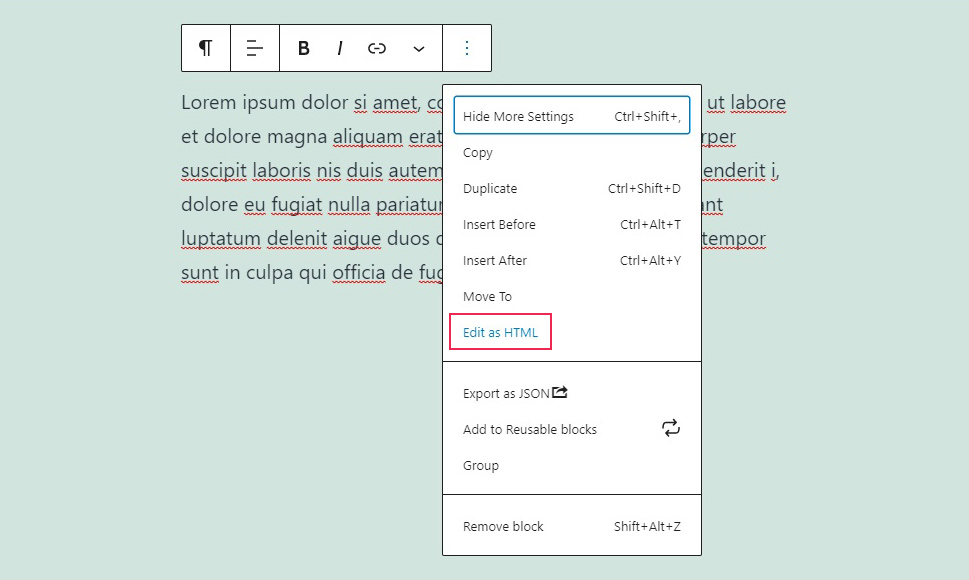Open the more rich-text options chevron
The width and height of the screenshot is (969, 580).
coord(418,48)
